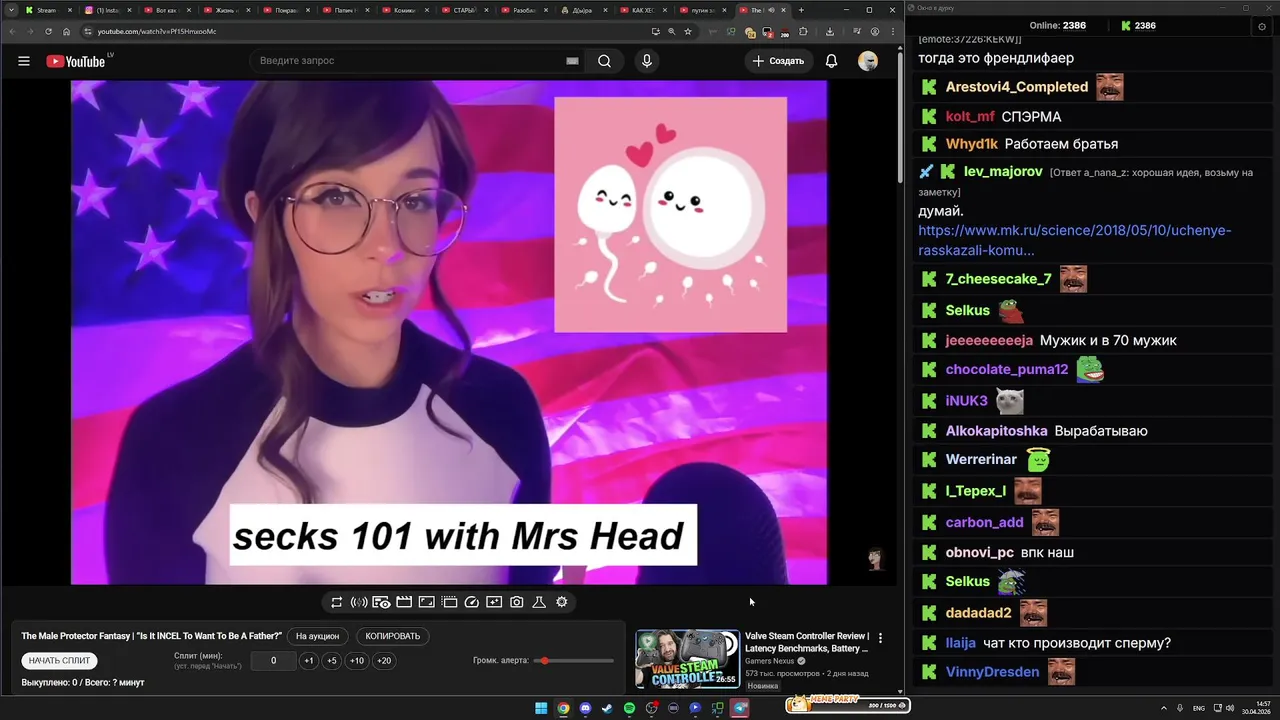Viewport: 1280px width, 720px height.
Task: Open YouTube notifications bell
Action: click(x=831, y=61)
